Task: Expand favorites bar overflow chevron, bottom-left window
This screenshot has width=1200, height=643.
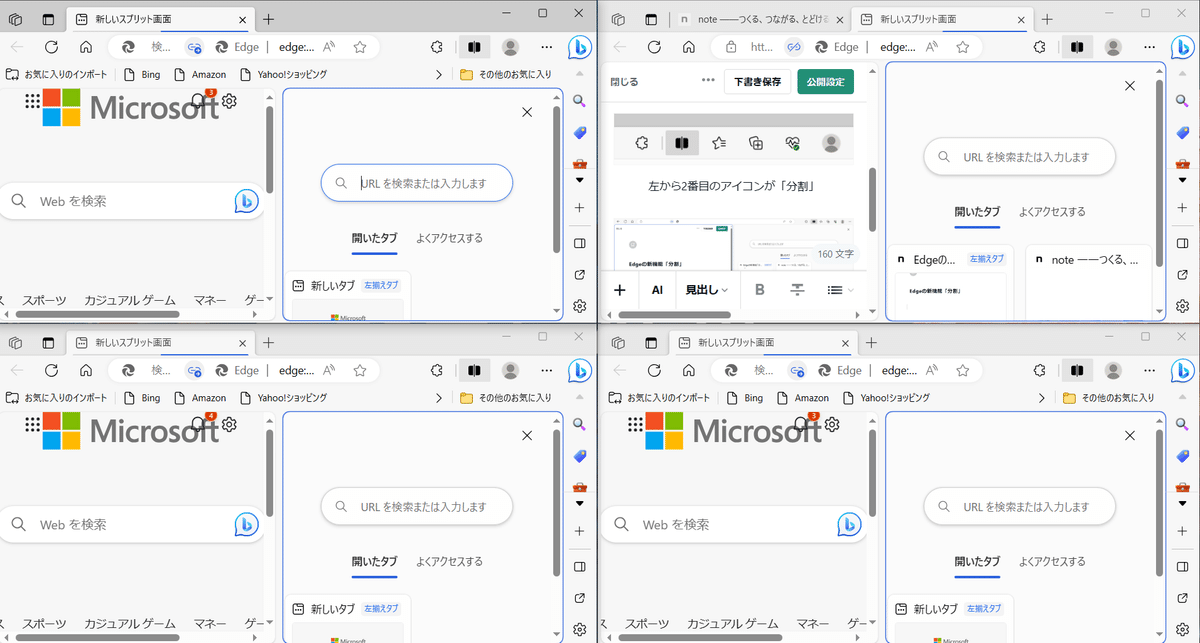Action: 439,397
